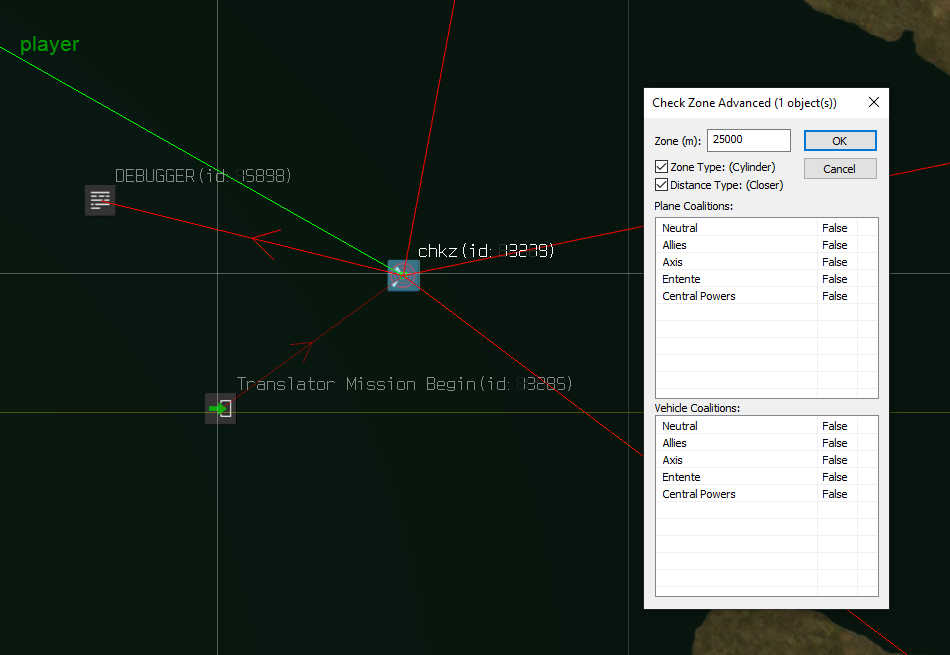Select Entente row in Plane Coalitions

pos(766,279)
